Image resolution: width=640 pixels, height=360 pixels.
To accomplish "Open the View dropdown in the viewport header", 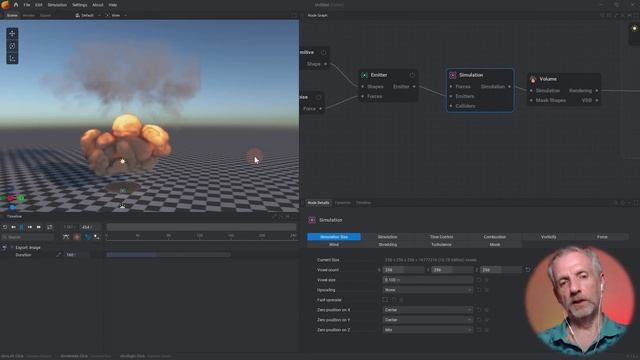I will [116, 16].
